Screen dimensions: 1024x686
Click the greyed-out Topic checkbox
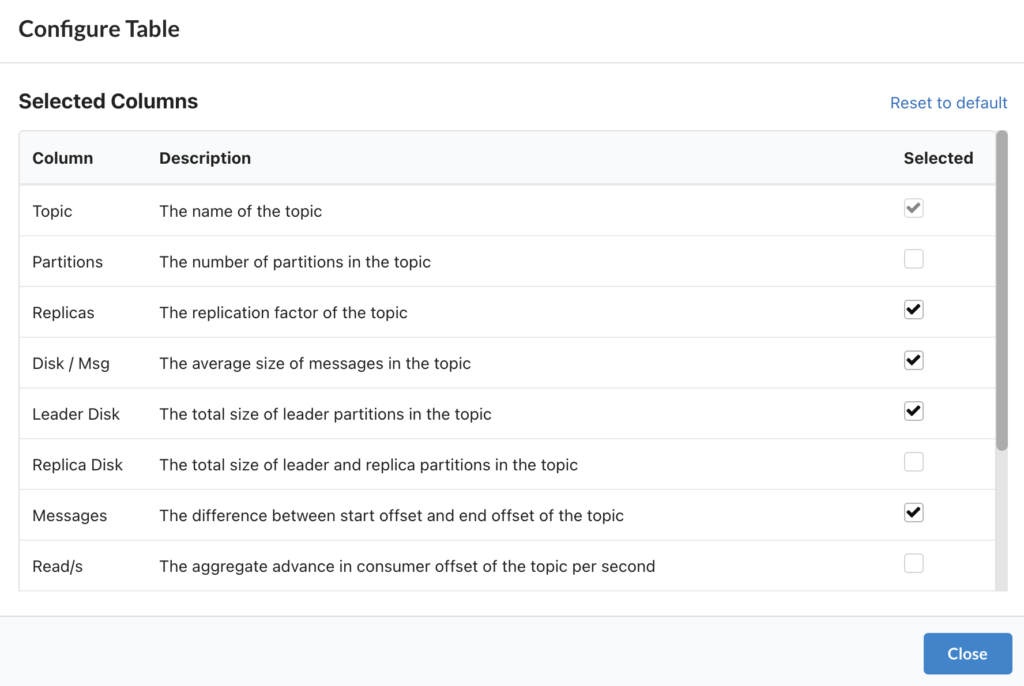pyautogui.click(x=913, y=209)
